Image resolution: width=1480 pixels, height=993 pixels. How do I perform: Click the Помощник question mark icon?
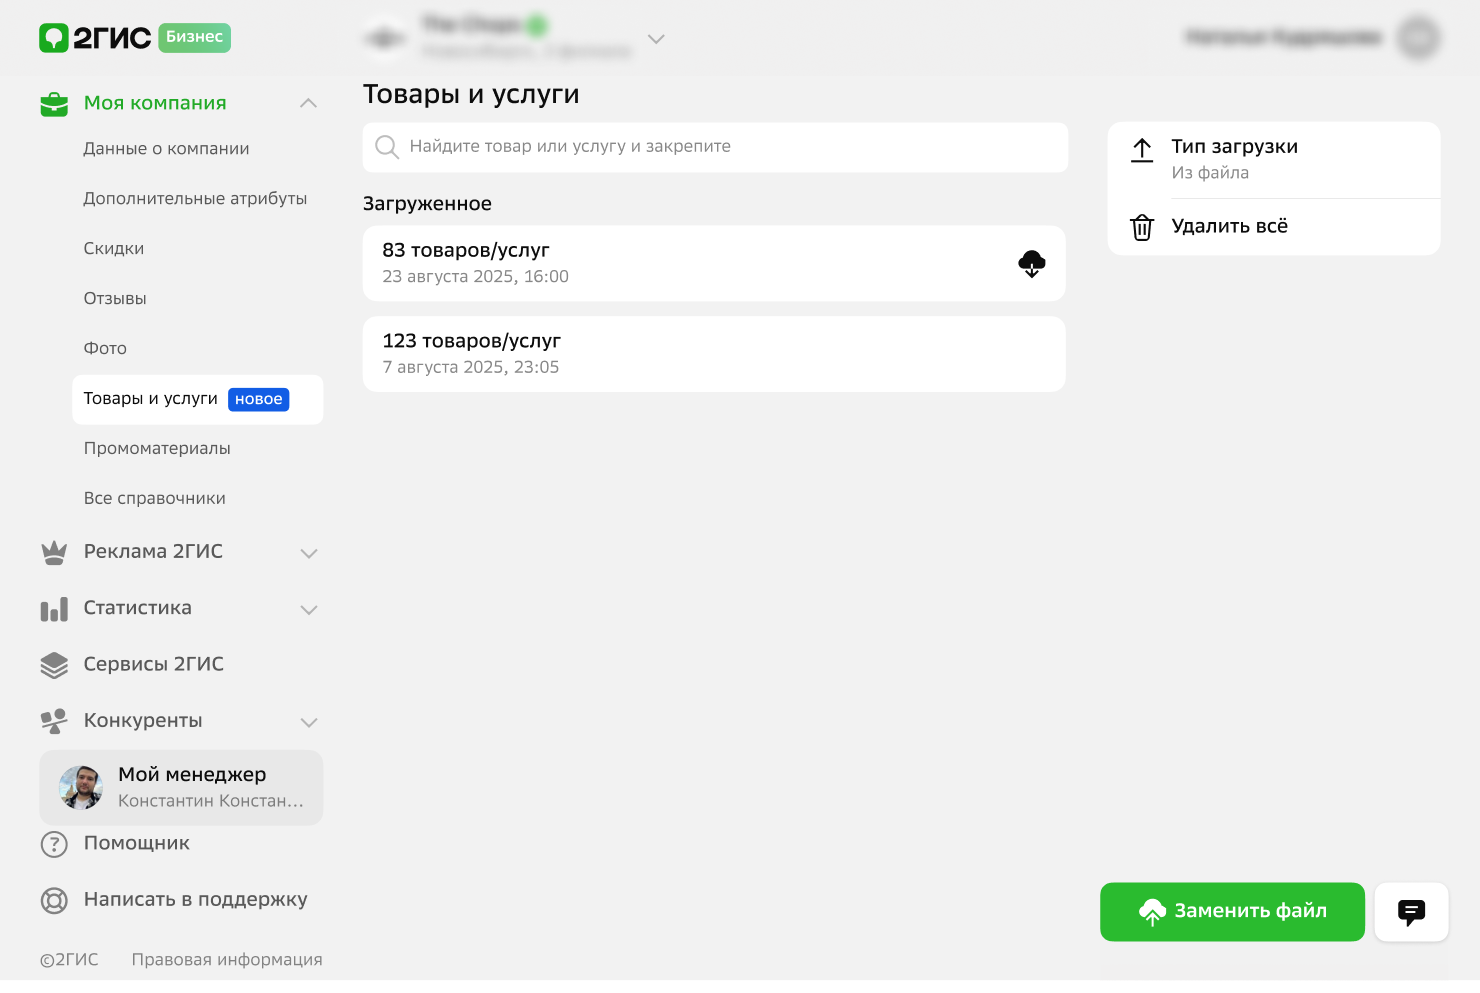point(54,844)
